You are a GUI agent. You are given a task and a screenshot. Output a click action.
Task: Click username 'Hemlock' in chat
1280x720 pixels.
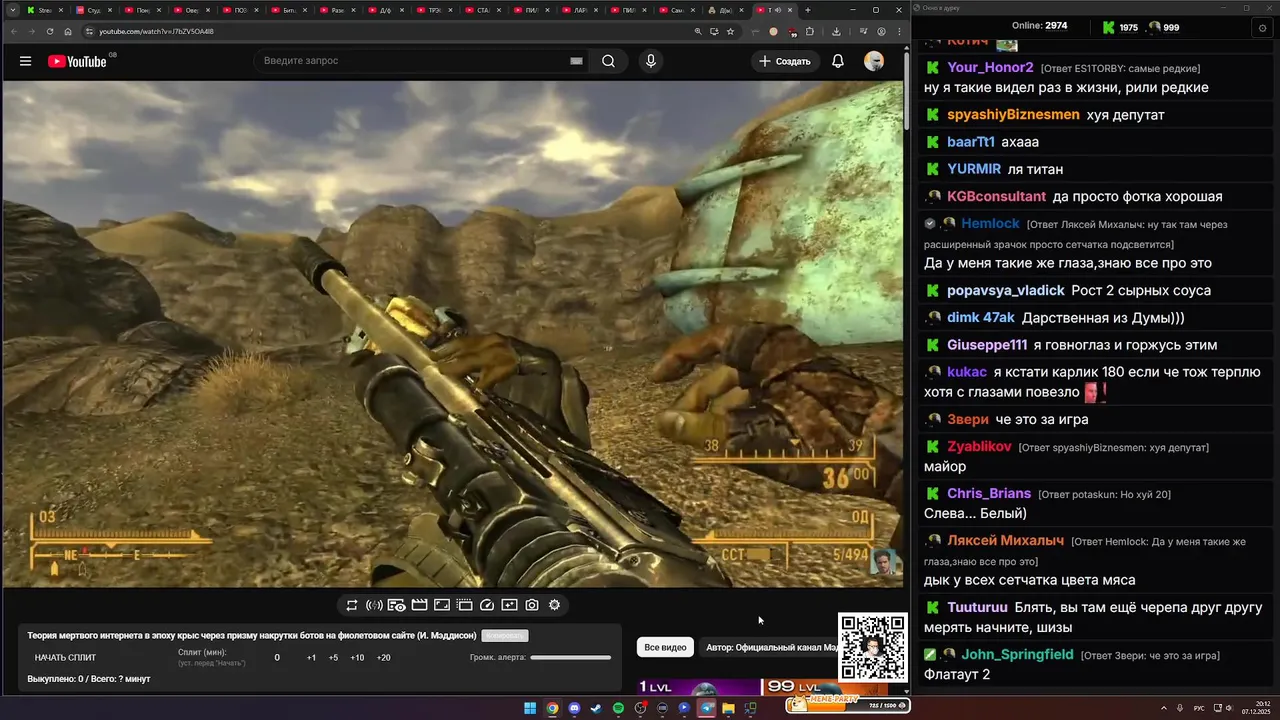pos(990,223)
